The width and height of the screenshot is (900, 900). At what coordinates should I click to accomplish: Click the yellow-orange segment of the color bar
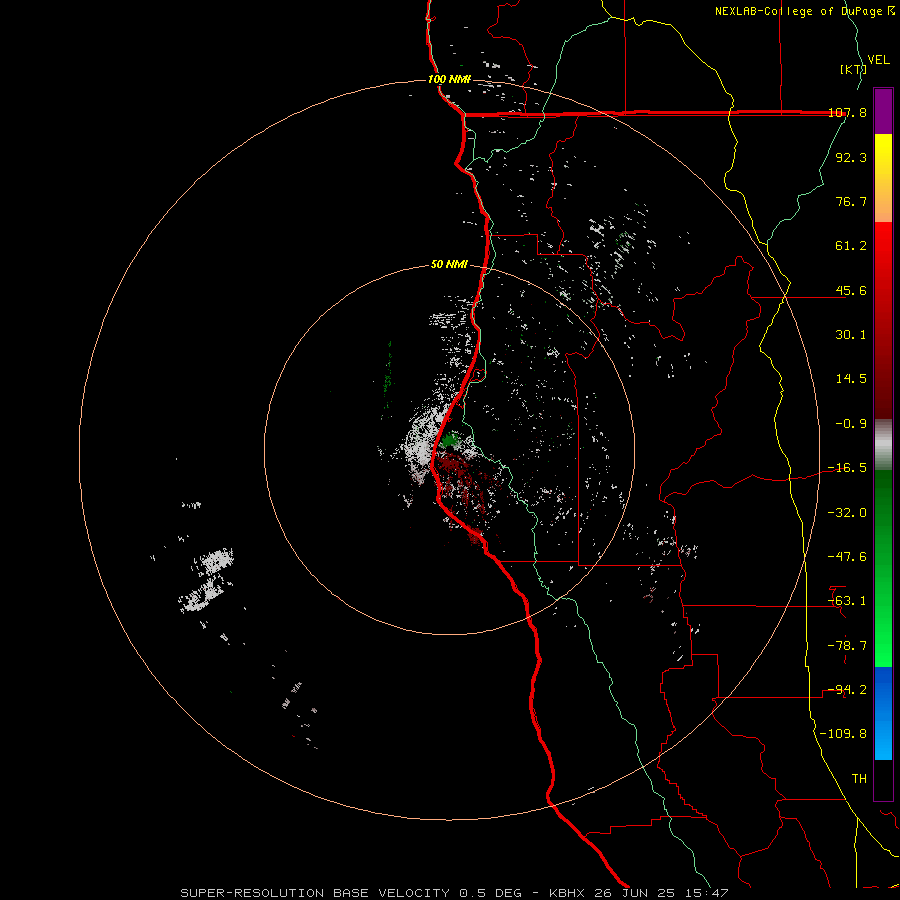pyautogui.click(x=883, y=178)
